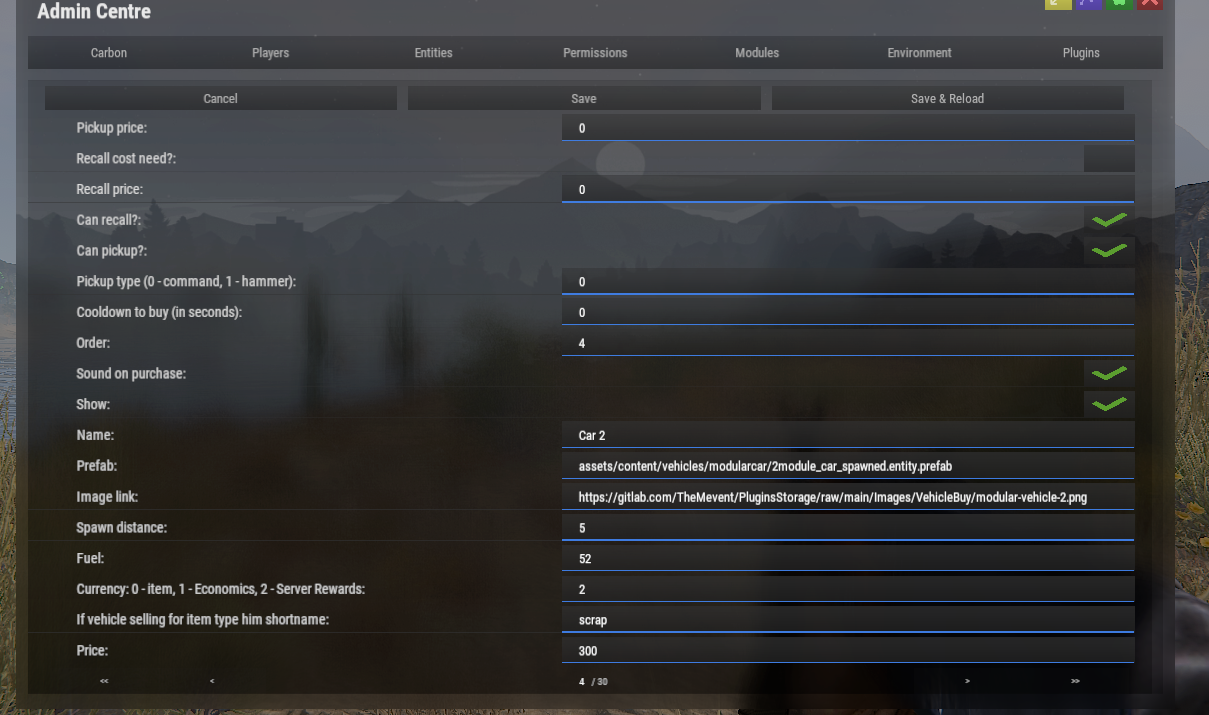Go to the previous page with <
The image size is (1209, 715).
click(212, 681)
